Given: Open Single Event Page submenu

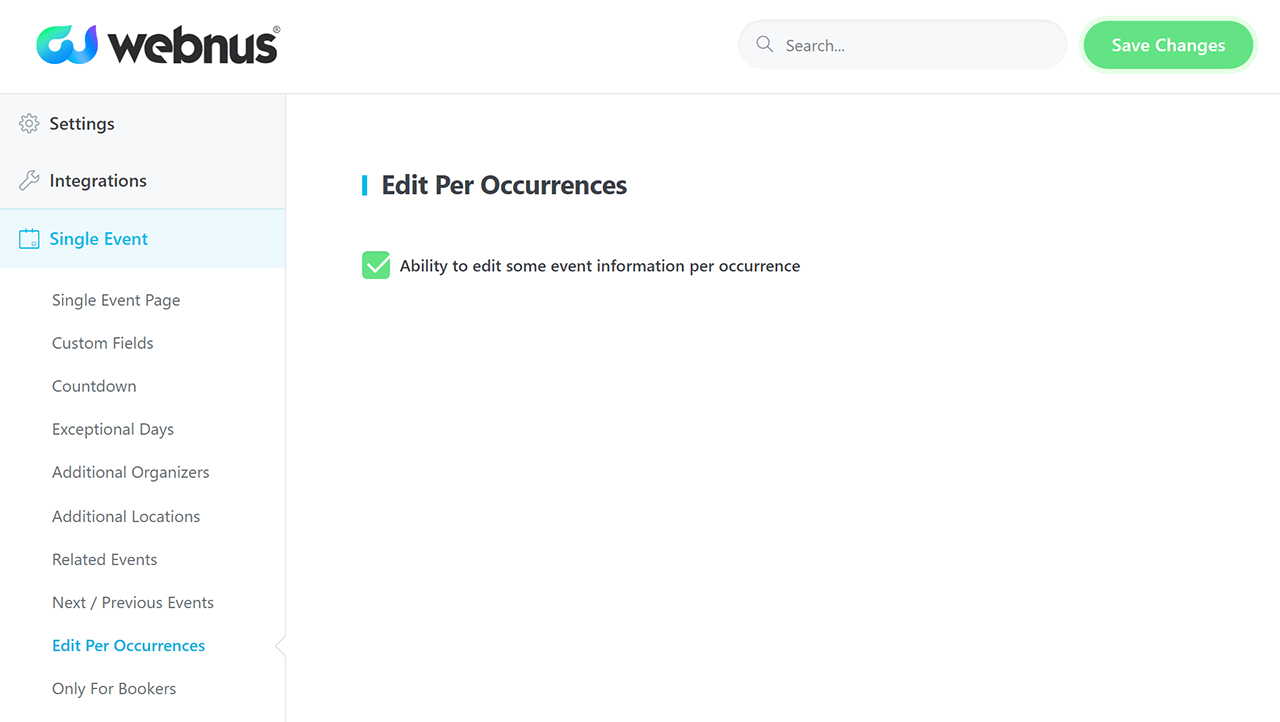Looking at the screenshot, I should click(x=116, y=300).
